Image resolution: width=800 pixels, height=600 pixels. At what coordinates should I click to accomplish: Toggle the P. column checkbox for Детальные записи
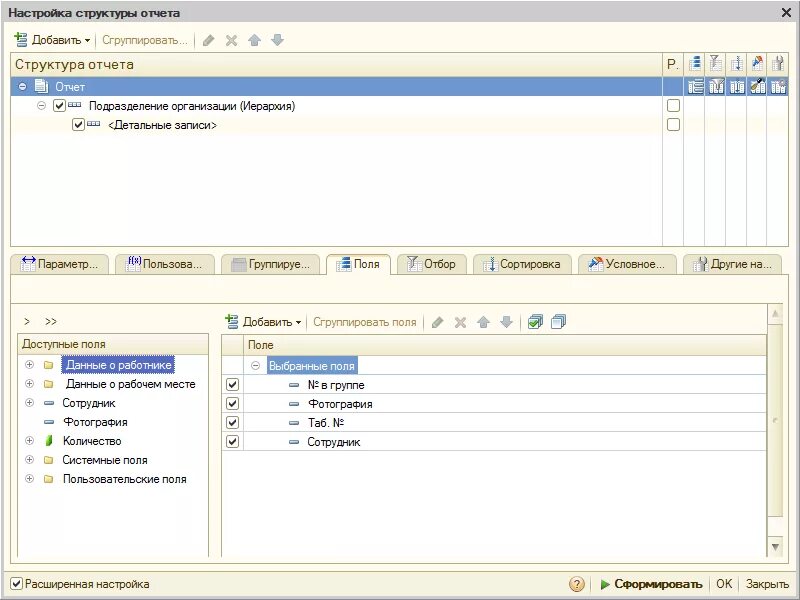tap(673, 124)
